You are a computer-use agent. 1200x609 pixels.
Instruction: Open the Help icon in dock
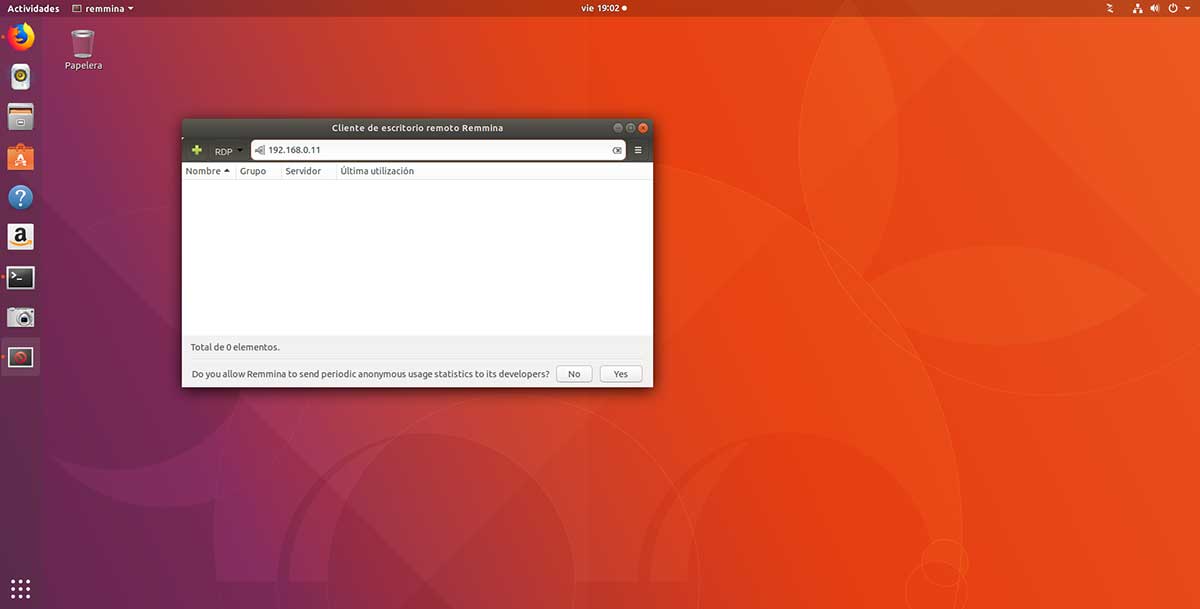tap(20, 197)
